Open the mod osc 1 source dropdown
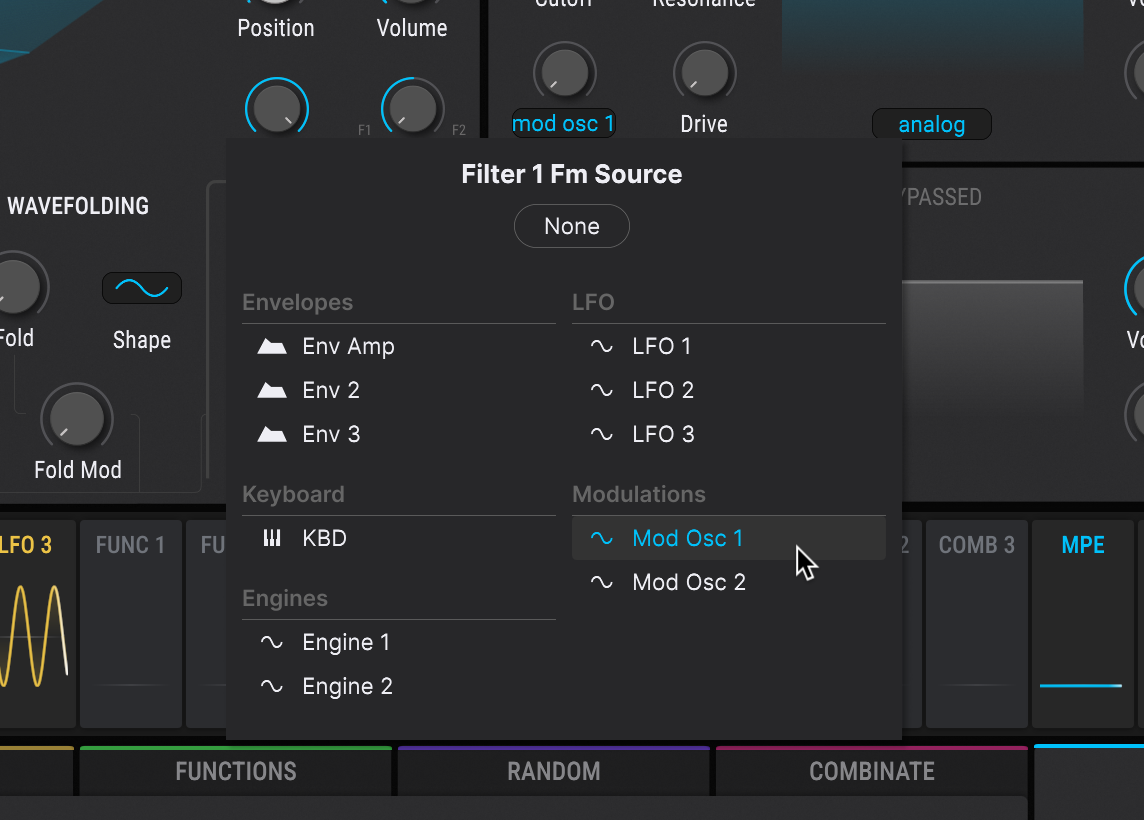The image size is (1144, 820). 563,124
